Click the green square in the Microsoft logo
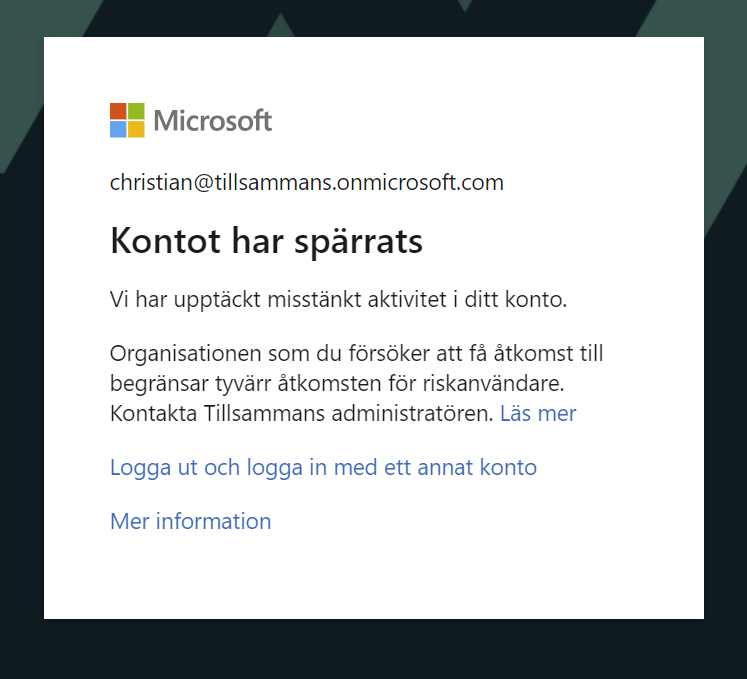This screenshot has height=679, width=747. tap(136, 111)
